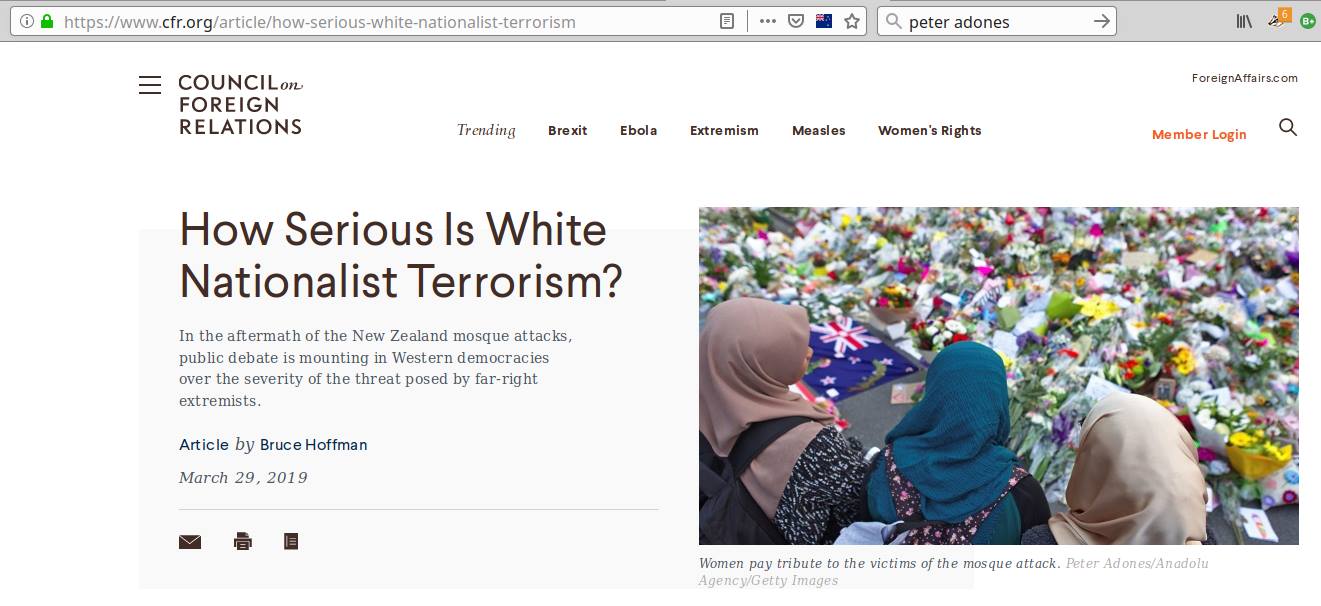Open the browser Library icon
Image resolution: width=1321 pixels, height=606 pixels.
coord(1245,21)
